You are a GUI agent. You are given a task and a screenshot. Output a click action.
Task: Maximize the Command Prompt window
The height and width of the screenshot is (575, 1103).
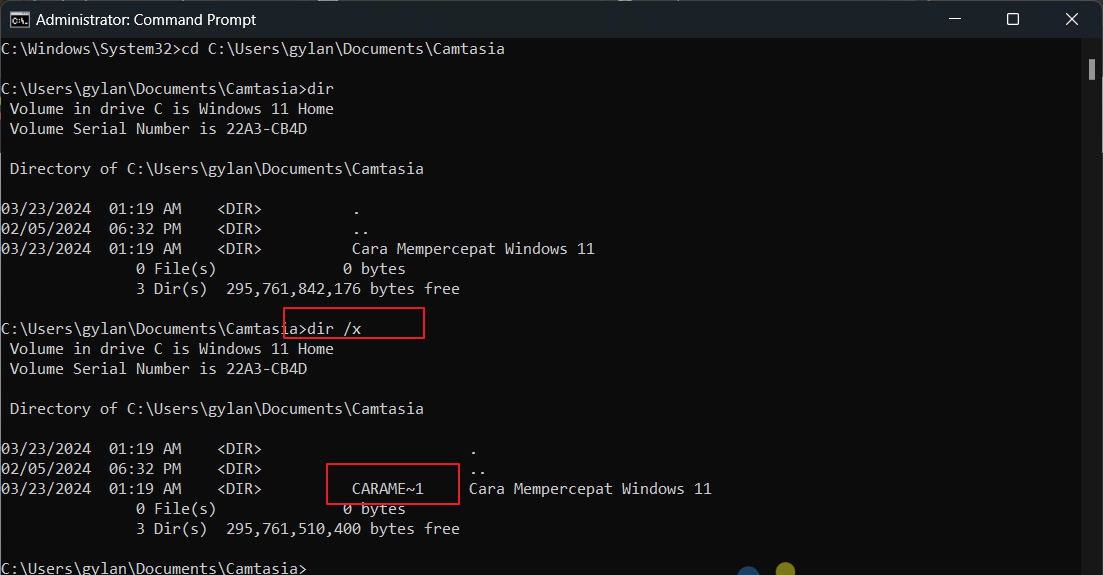pos(1013,19)
